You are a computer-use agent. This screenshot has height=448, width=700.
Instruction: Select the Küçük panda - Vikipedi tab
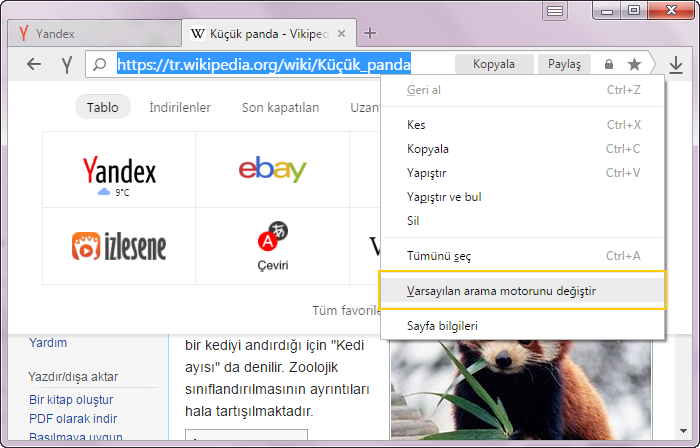coord(269,33)
